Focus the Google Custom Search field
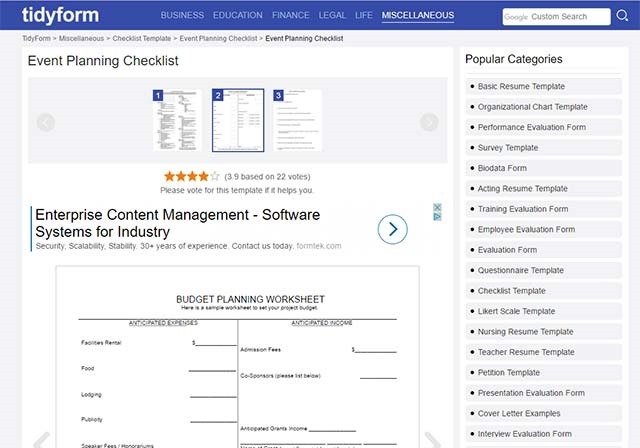 click(556, 17)
